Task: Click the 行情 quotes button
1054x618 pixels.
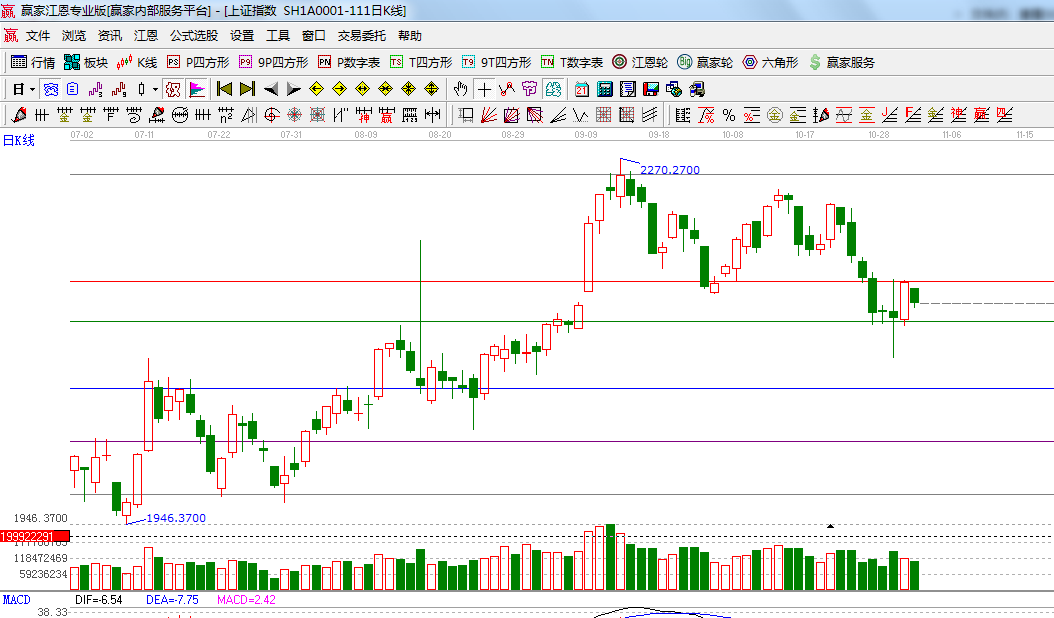Action: tap(33, 62)
